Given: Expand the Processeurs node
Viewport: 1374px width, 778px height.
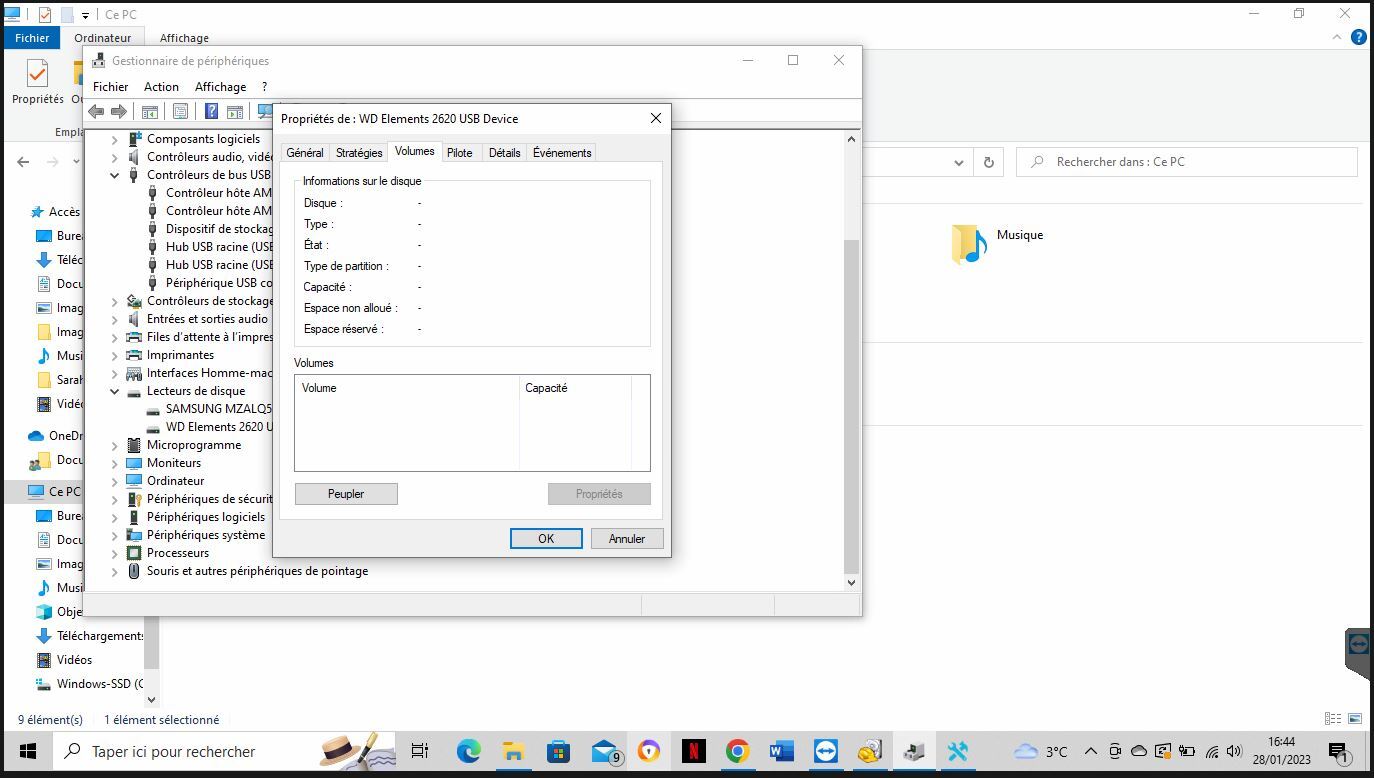Looking at the screenshot, I should point(114,553).
